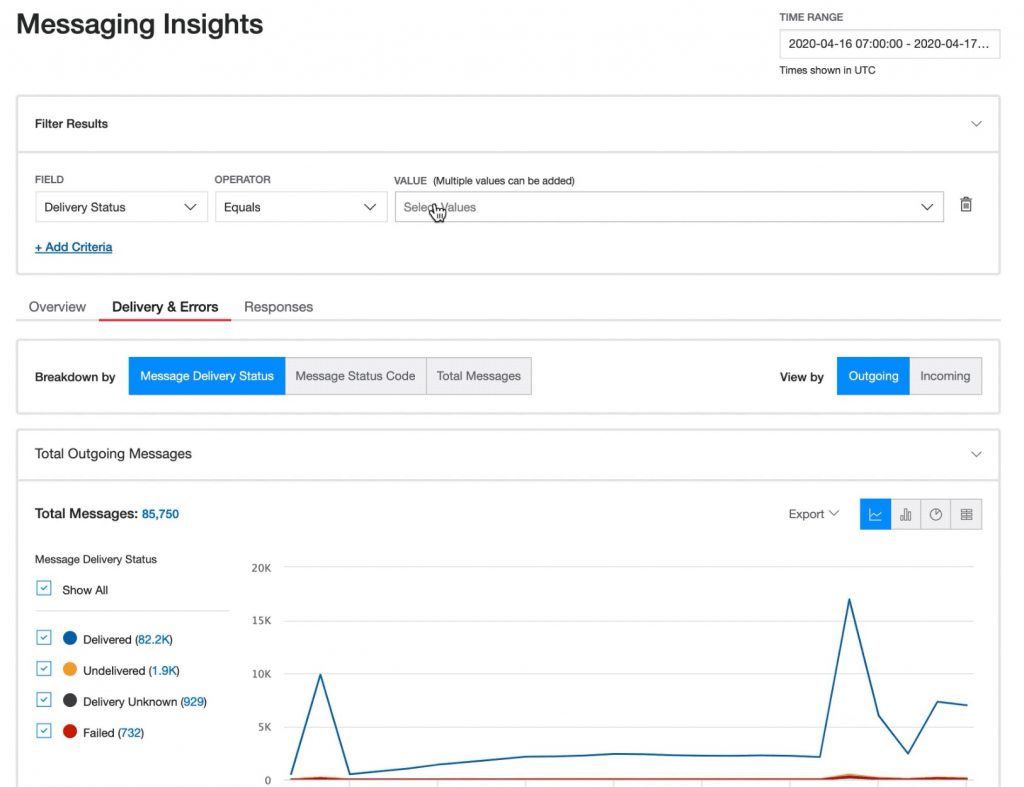The width and height of the screenshot is (1024, 787).
Task: Switch to table view of messages
Action: 966,513
